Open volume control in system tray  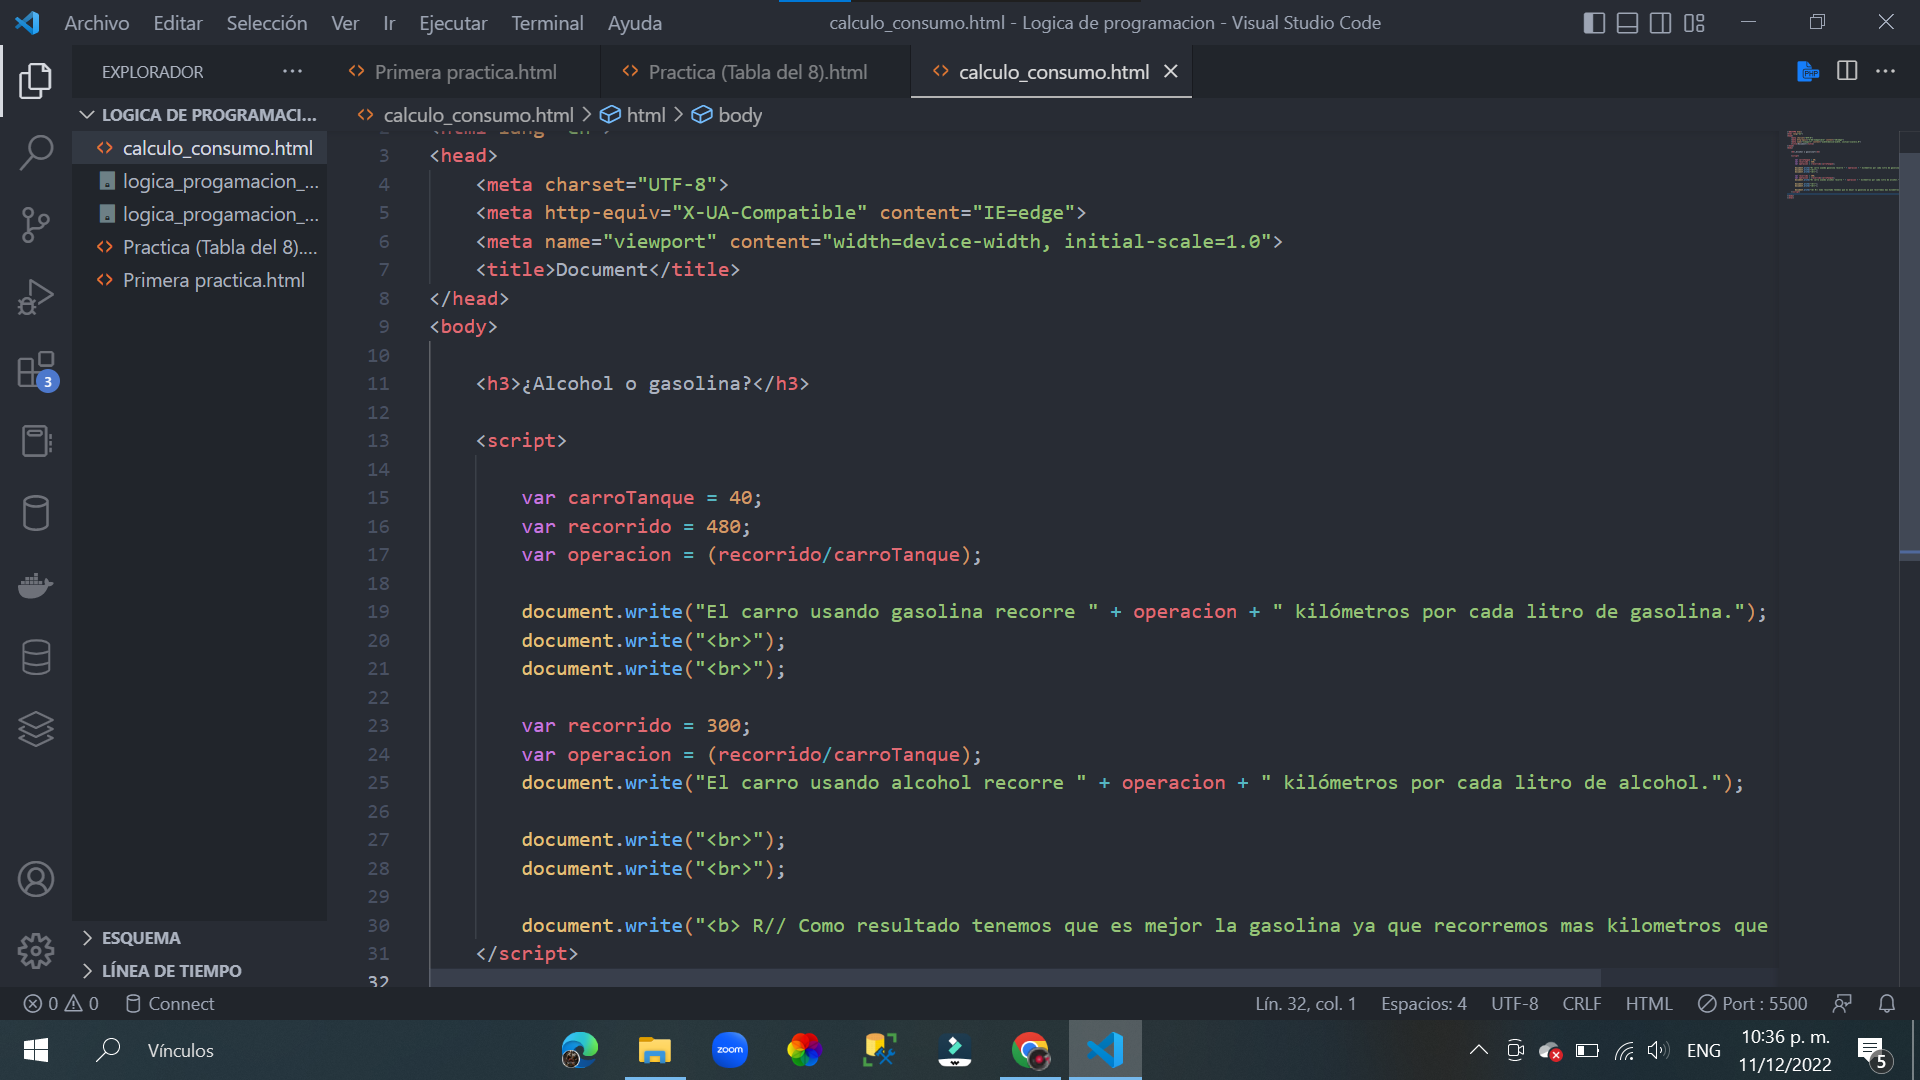[x=1658, y=1050]
